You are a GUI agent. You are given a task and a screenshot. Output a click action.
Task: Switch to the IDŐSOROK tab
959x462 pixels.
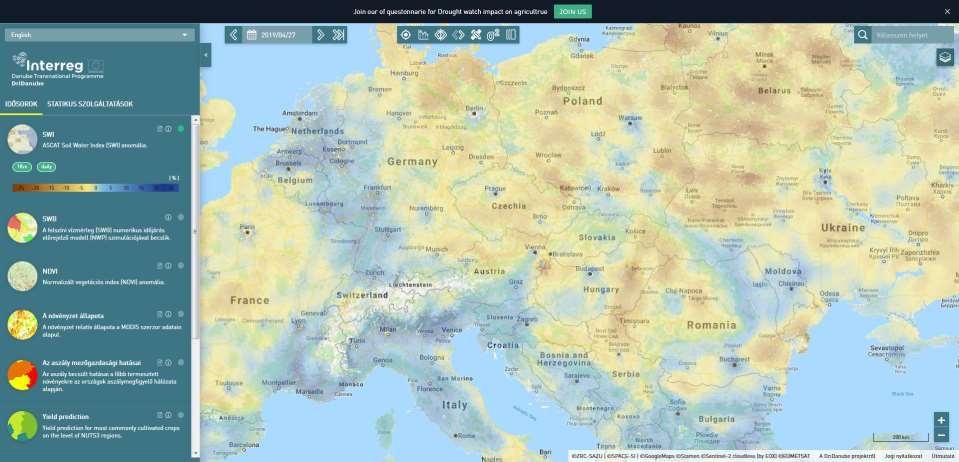(21, 104)
